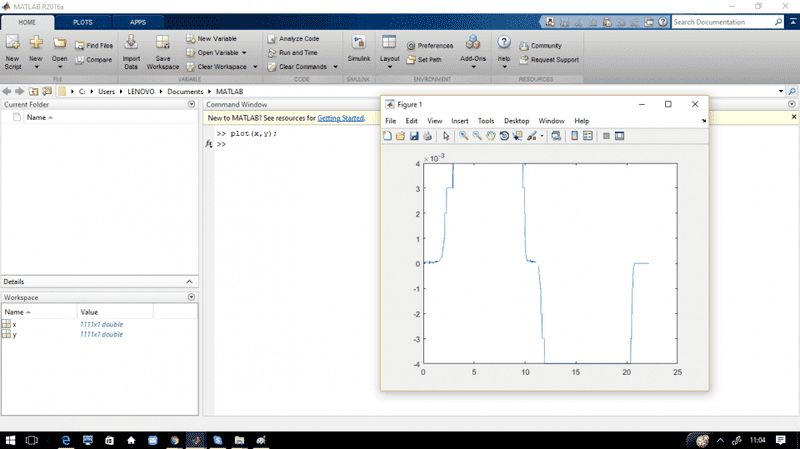This screenshot has width=800, height=449.
Task: Select the Zoom In tool in Figure 1
Action: click(x=464, y=136)
